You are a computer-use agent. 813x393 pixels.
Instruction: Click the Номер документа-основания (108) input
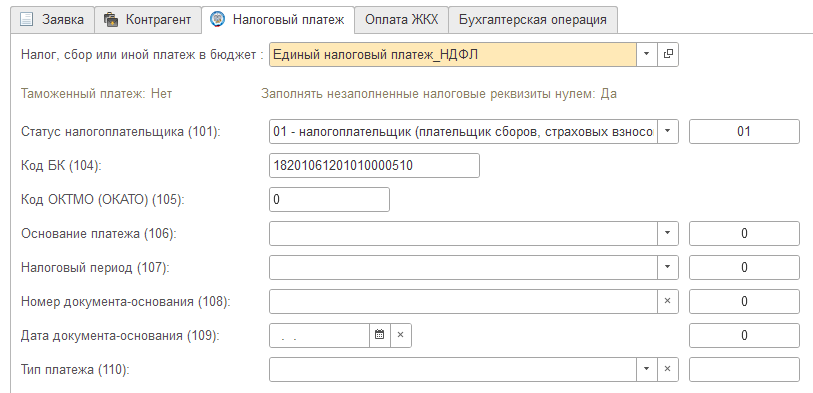(463, 301)
